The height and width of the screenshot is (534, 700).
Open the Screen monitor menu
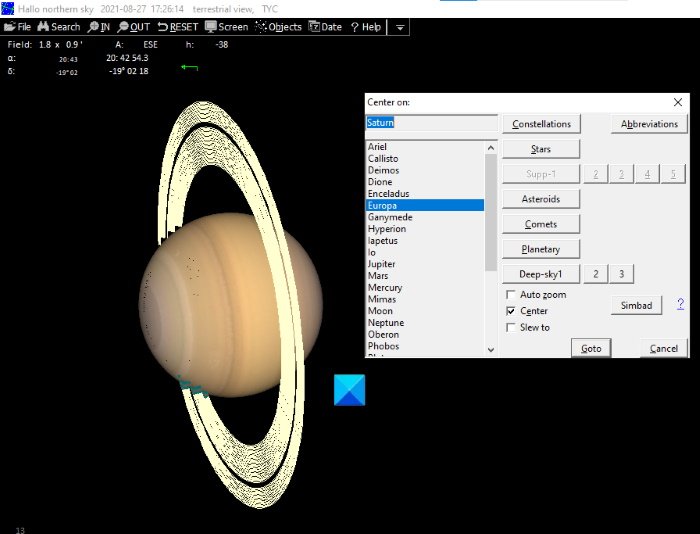coord(226,27)
